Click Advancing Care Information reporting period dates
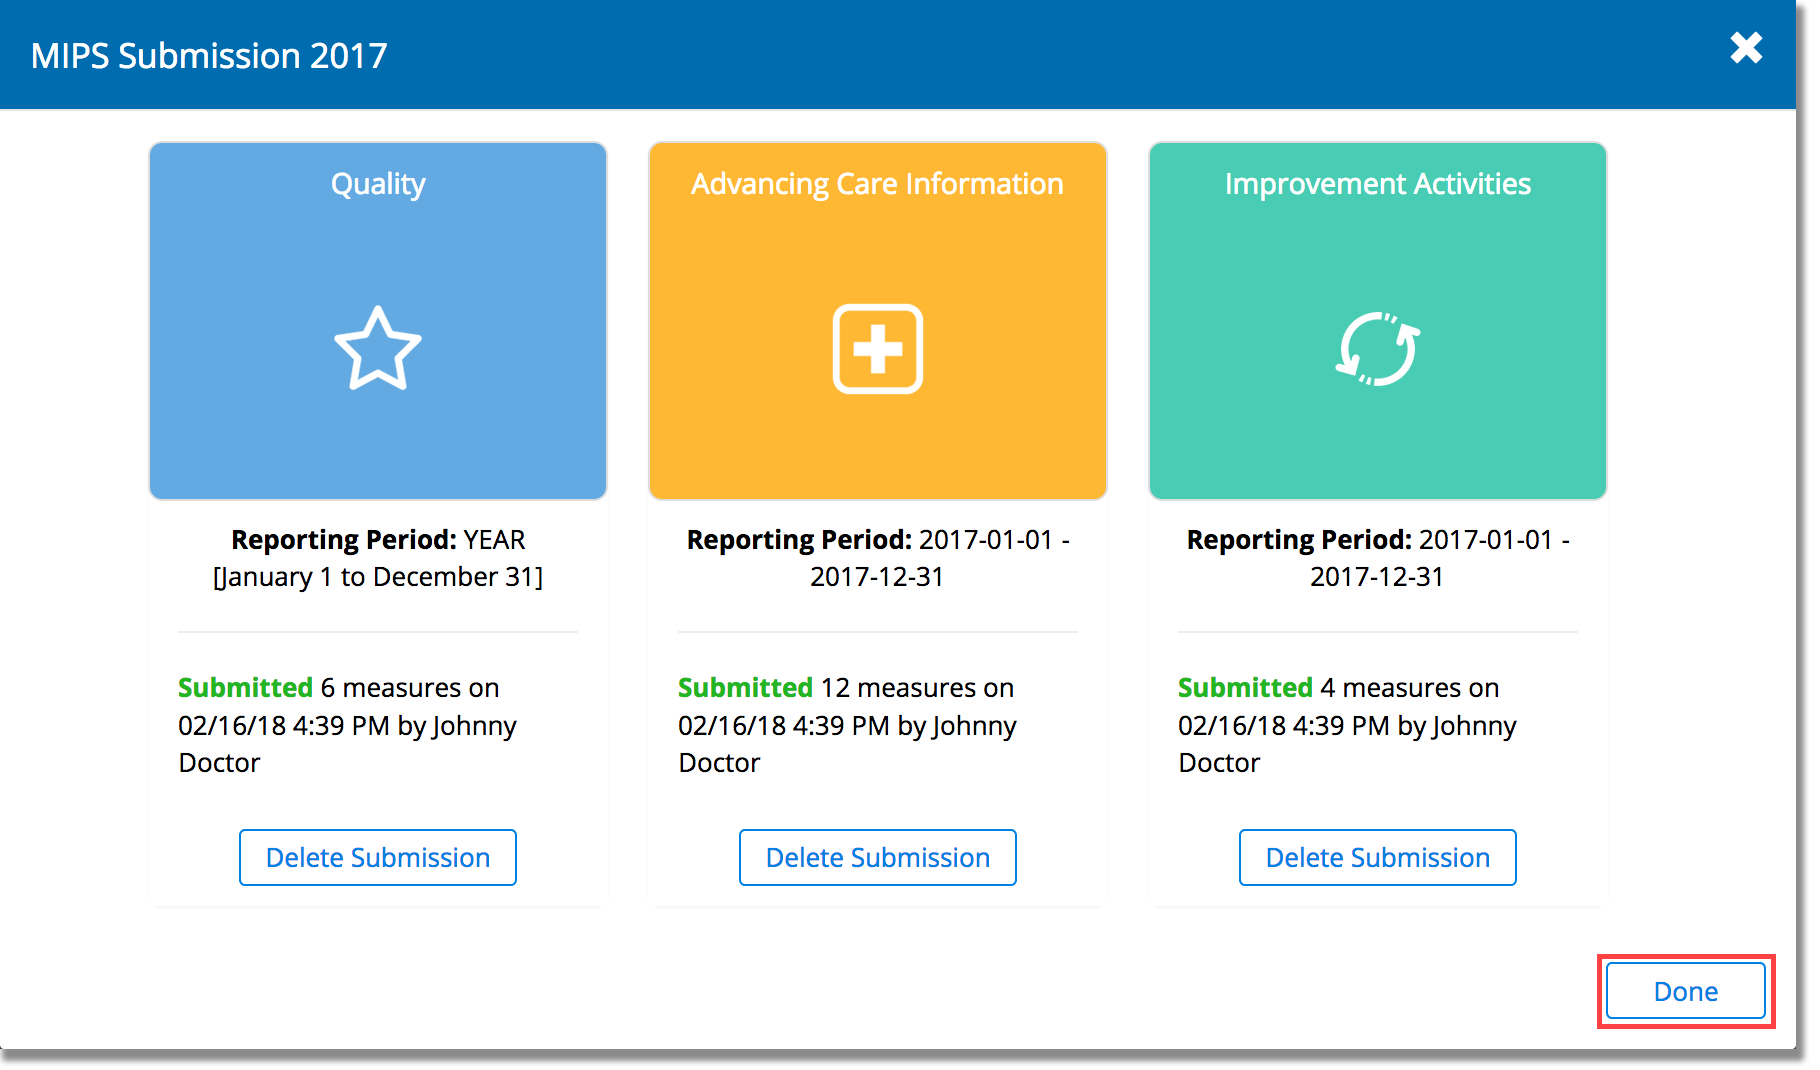Image resolution: width=1820 pixels, height=1070 pixels. click(x=877, y=559)
